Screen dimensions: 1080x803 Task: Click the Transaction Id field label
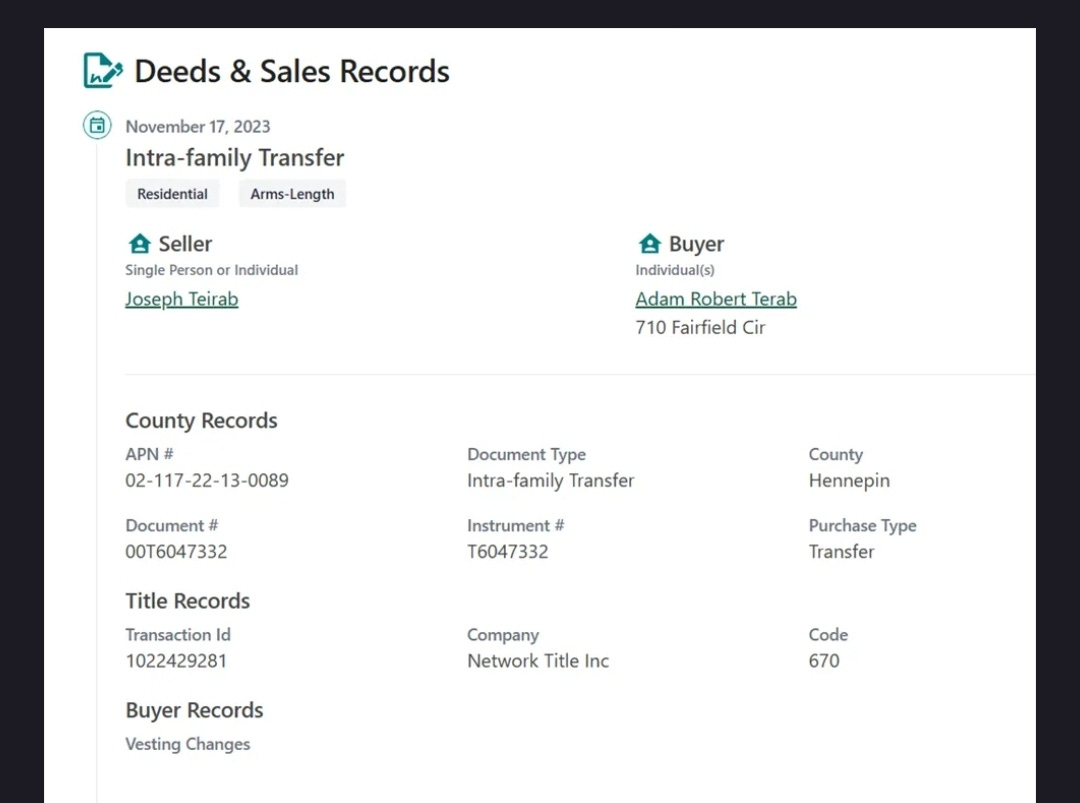tap(178, 634)
